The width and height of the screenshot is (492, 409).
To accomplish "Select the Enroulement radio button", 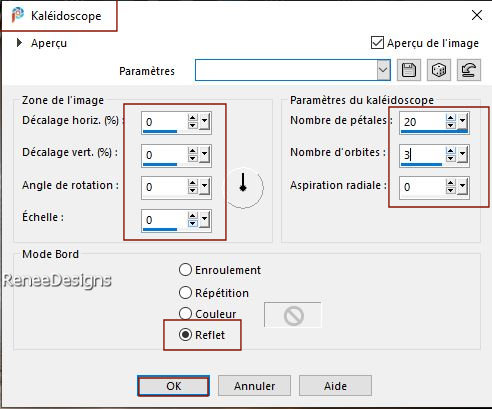I will pyautogui.click(x=185, y=270).
